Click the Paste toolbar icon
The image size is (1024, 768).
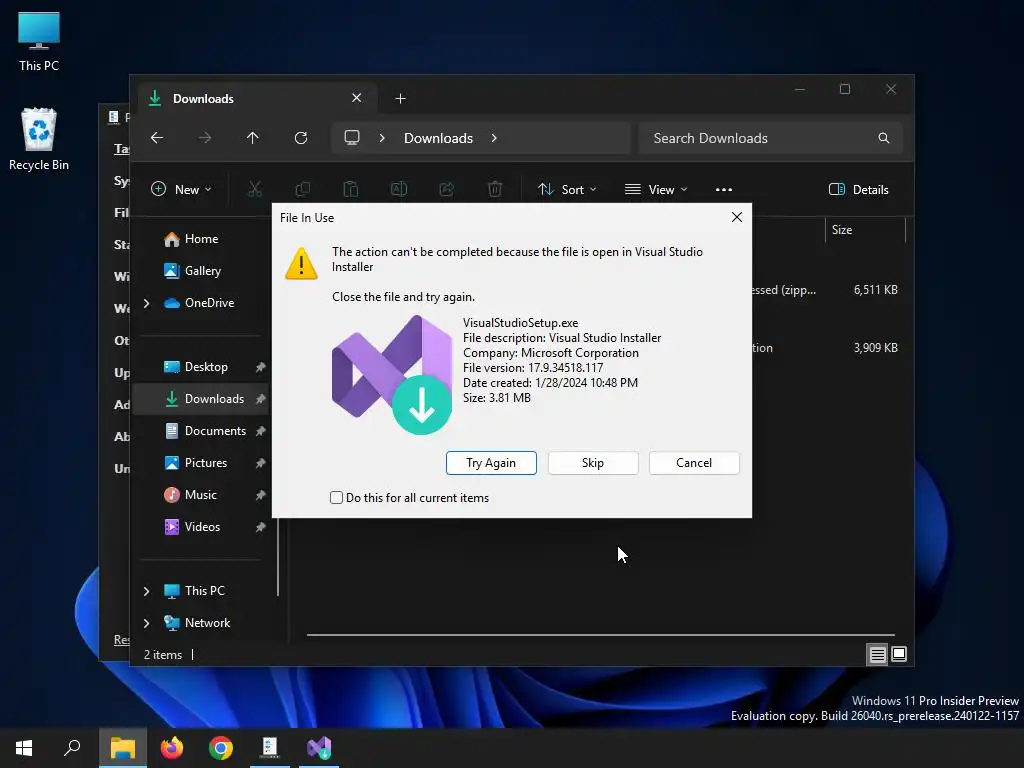[x=351, y=189]
